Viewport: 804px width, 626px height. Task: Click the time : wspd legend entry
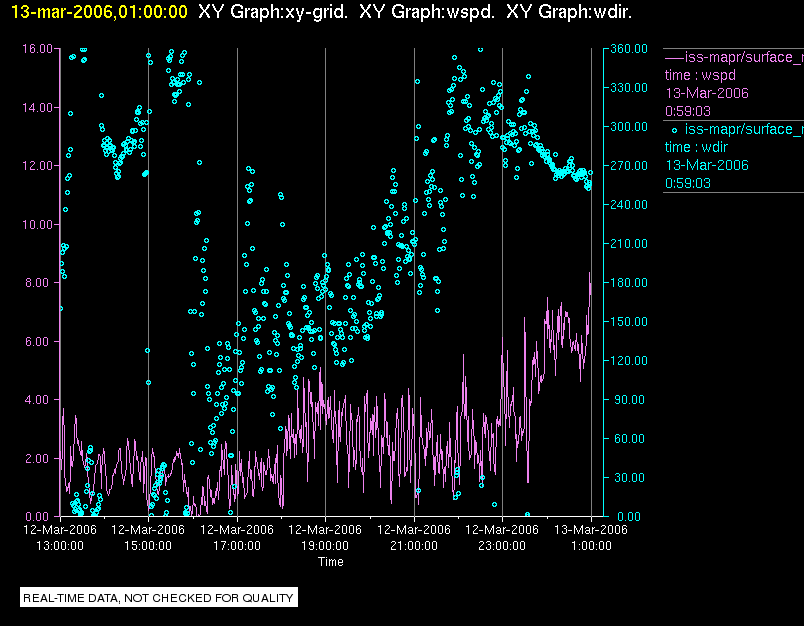coord(700,75)
